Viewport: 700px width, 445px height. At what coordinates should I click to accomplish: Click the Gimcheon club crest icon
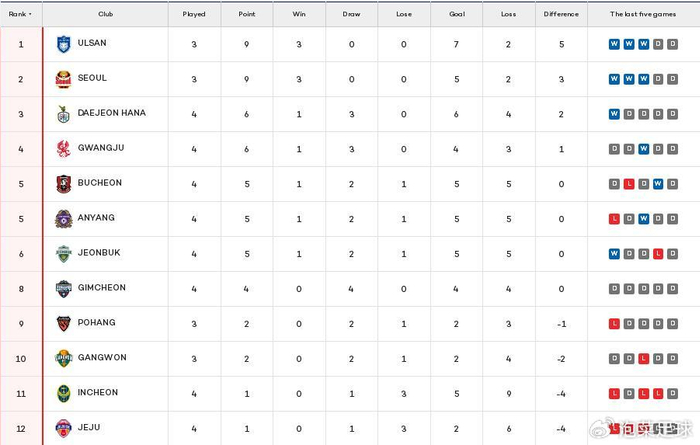63,289
